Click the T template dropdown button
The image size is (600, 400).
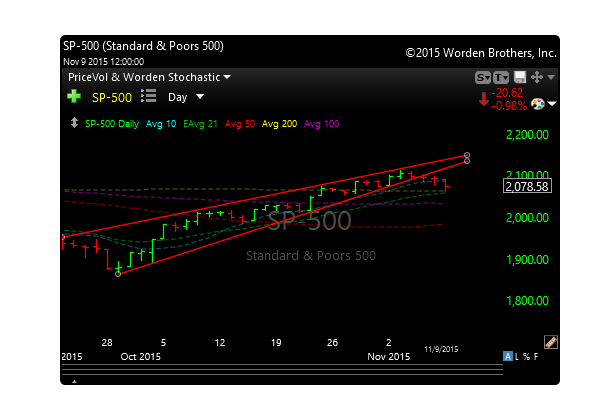click(x=501, y=78)
